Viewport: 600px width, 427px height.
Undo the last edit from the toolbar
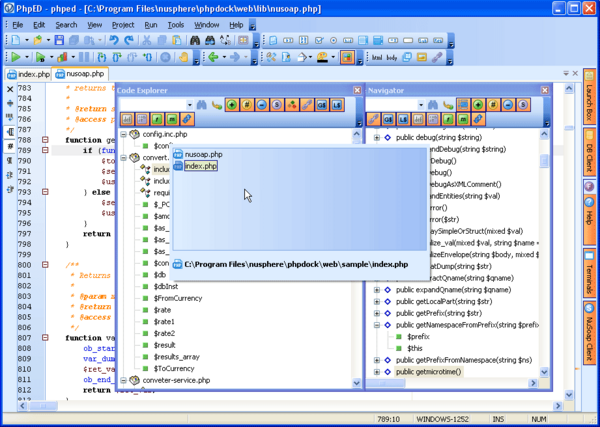point(114,40)
